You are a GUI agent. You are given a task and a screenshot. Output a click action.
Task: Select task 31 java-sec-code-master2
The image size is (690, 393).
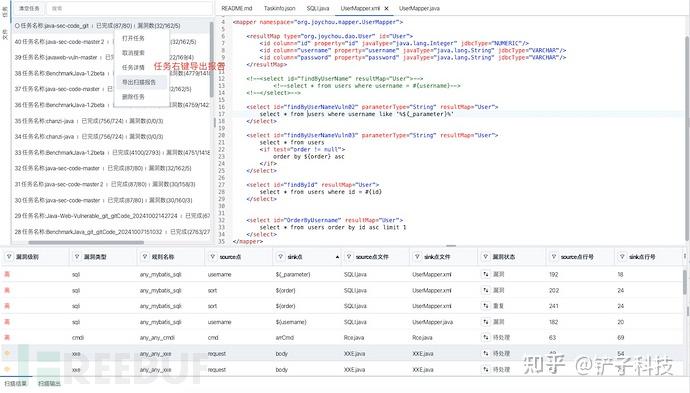(111, 184)
